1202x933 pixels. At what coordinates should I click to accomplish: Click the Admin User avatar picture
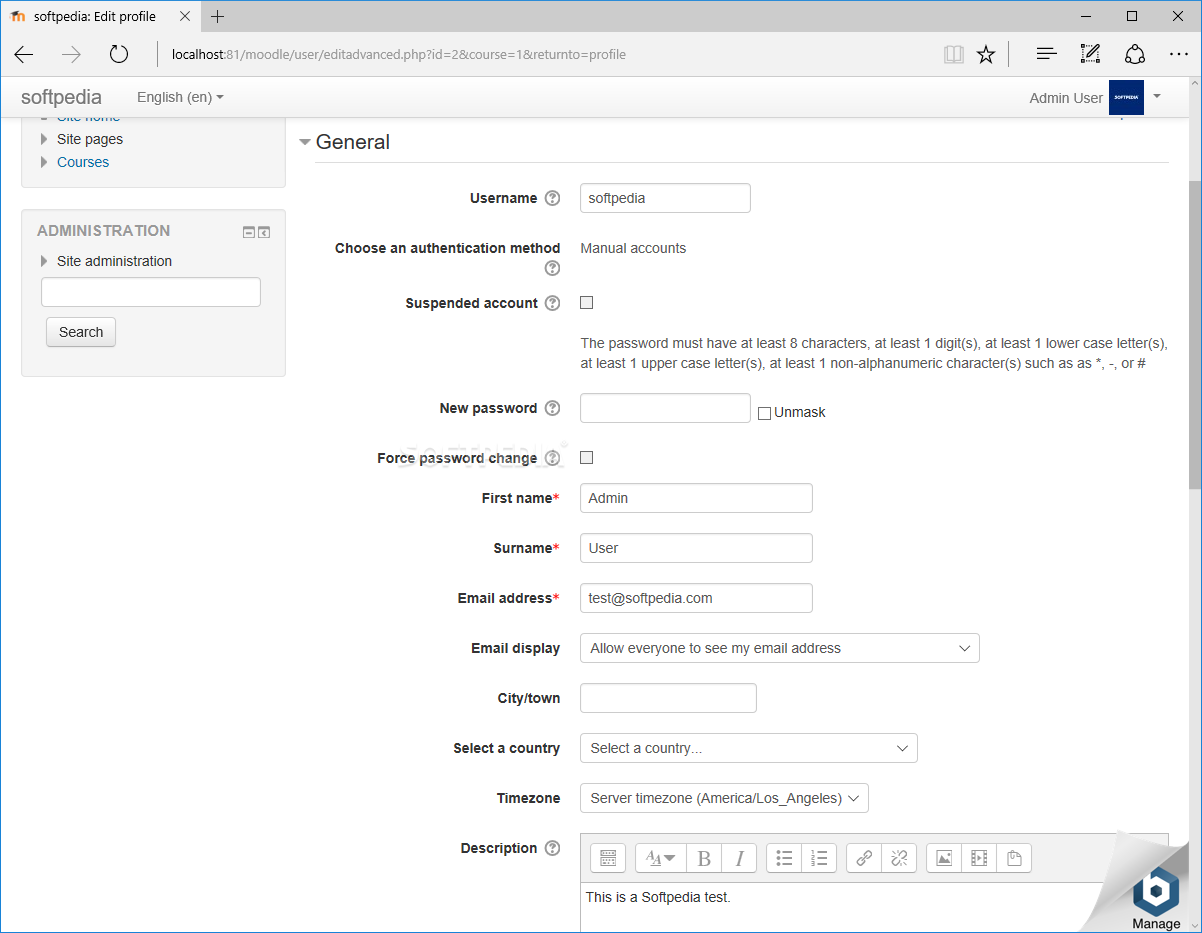1126,97
